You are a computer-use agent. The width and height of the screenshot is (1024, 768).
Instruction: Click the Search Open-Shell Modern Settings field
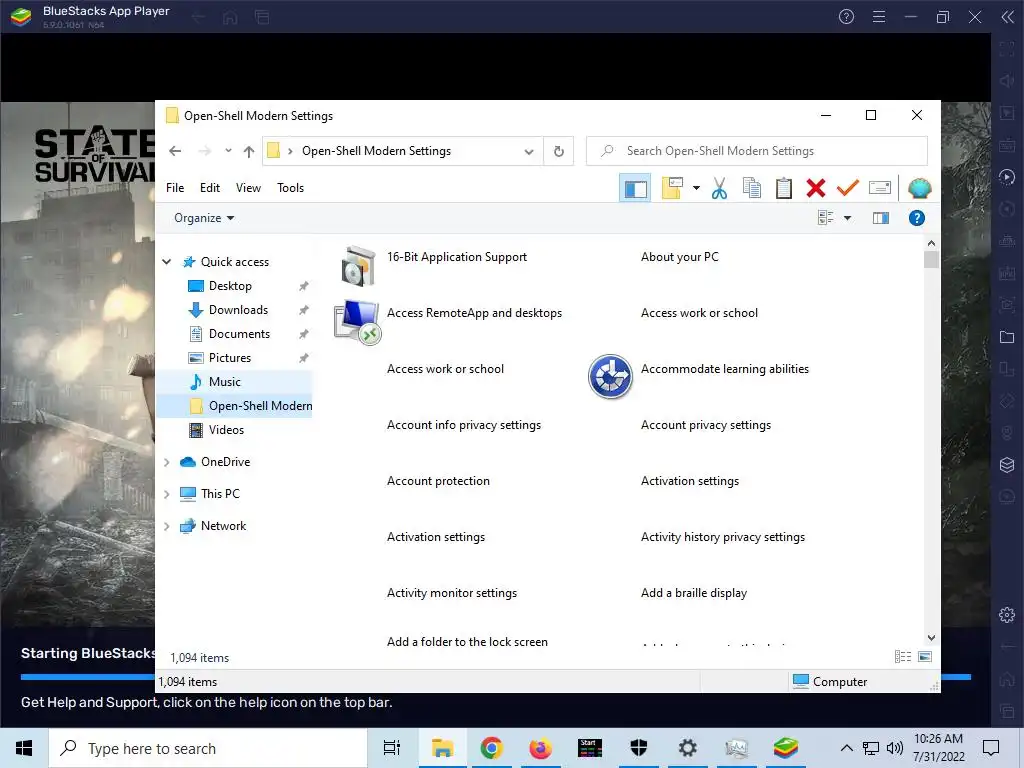[x=756, y=151]
